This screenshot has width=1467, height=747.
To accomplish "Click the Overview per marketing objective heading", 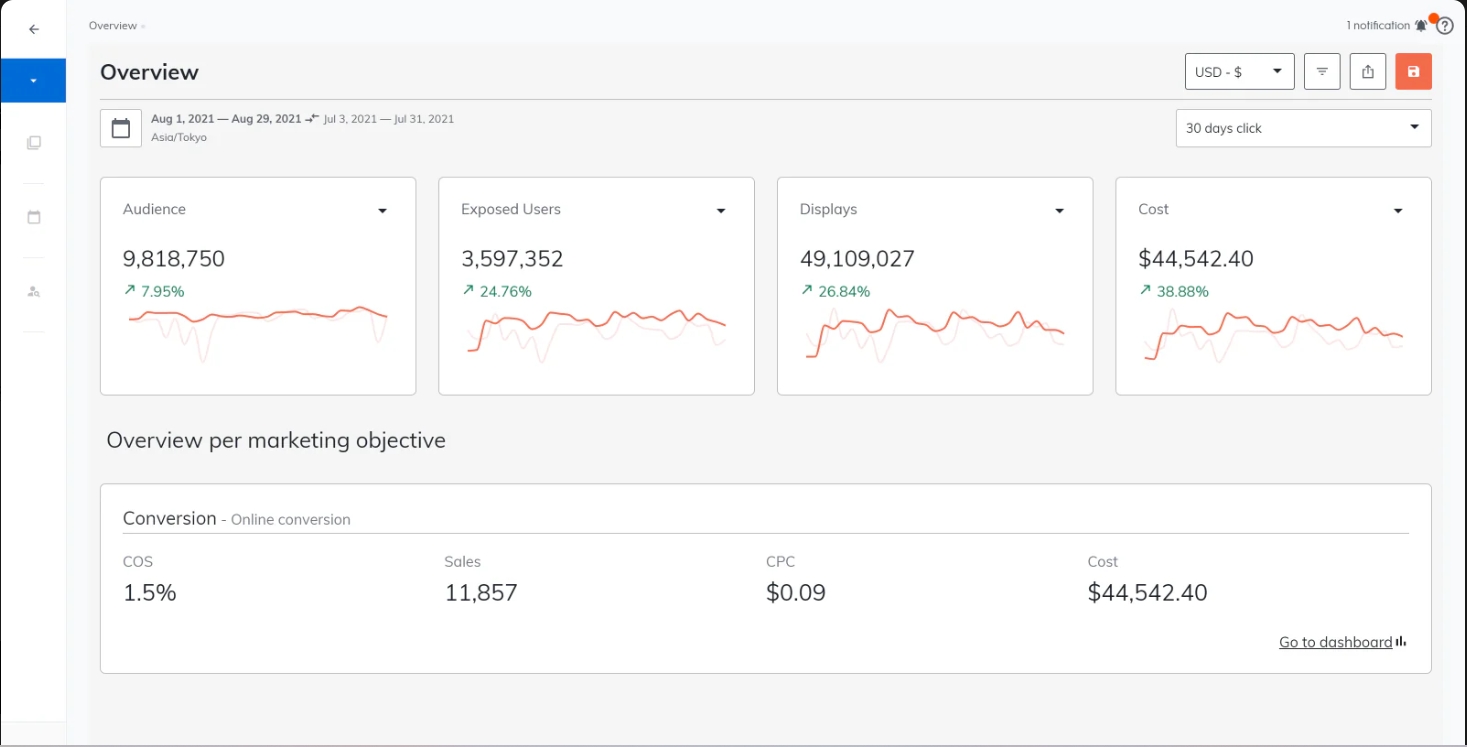I will 276,440.
